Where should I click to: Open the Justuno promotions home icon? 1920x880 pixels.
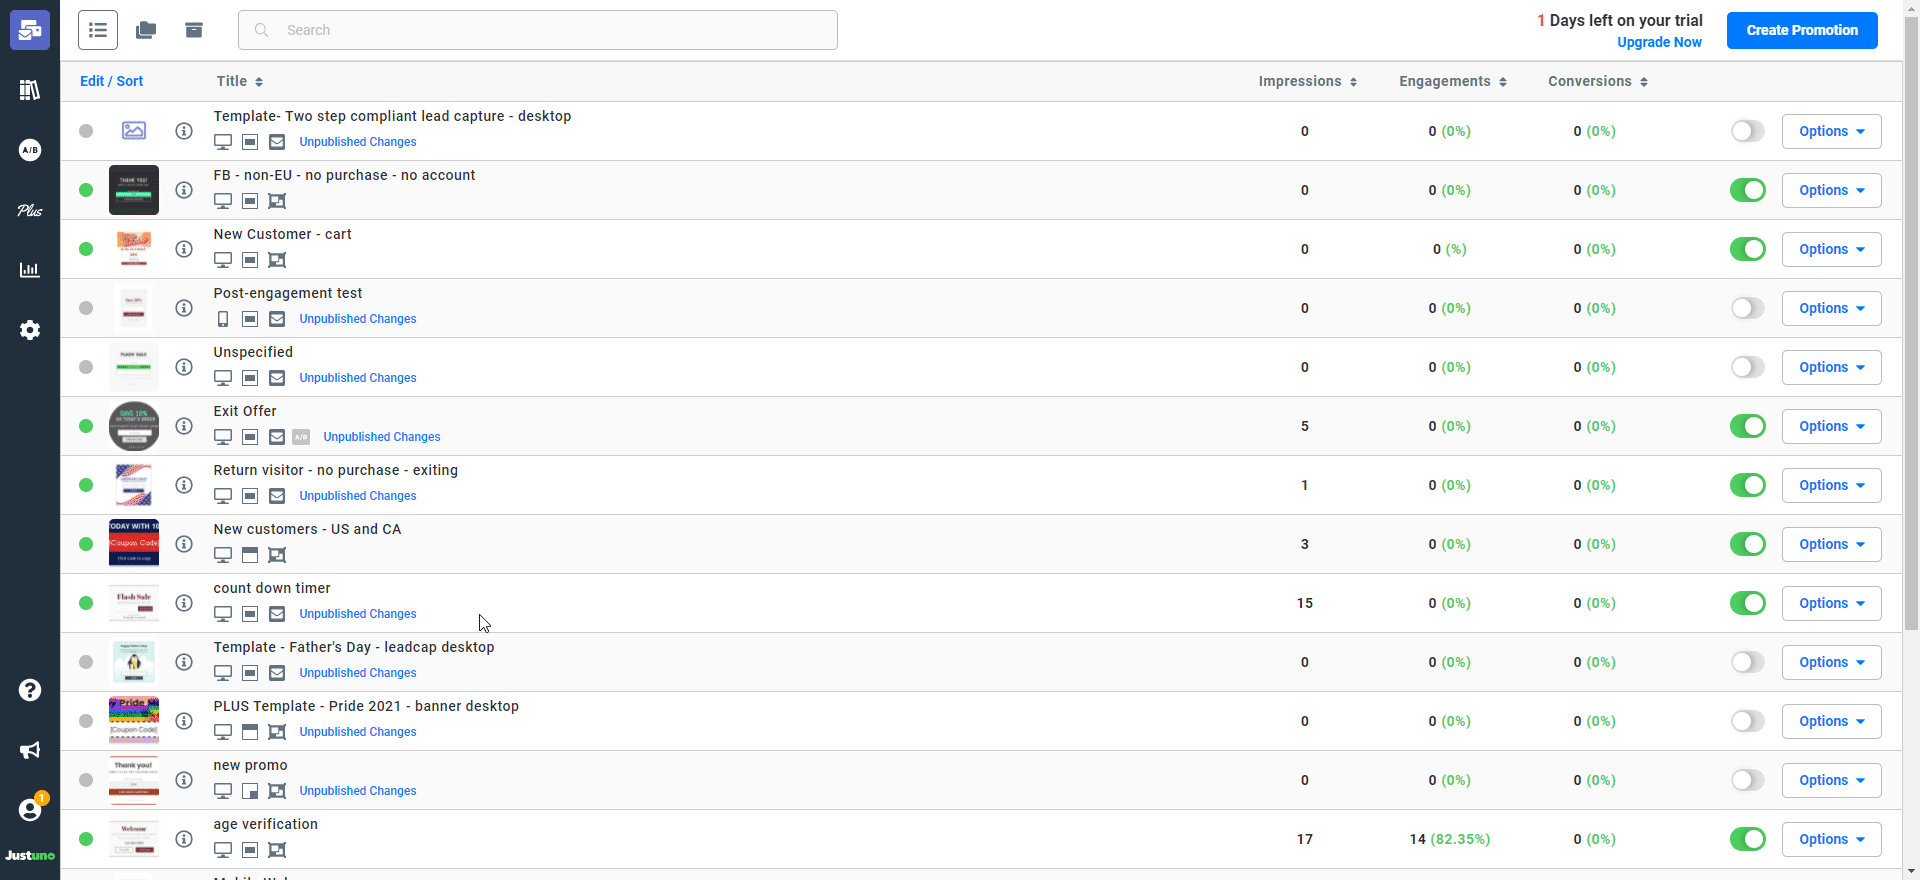pos(30,30)
